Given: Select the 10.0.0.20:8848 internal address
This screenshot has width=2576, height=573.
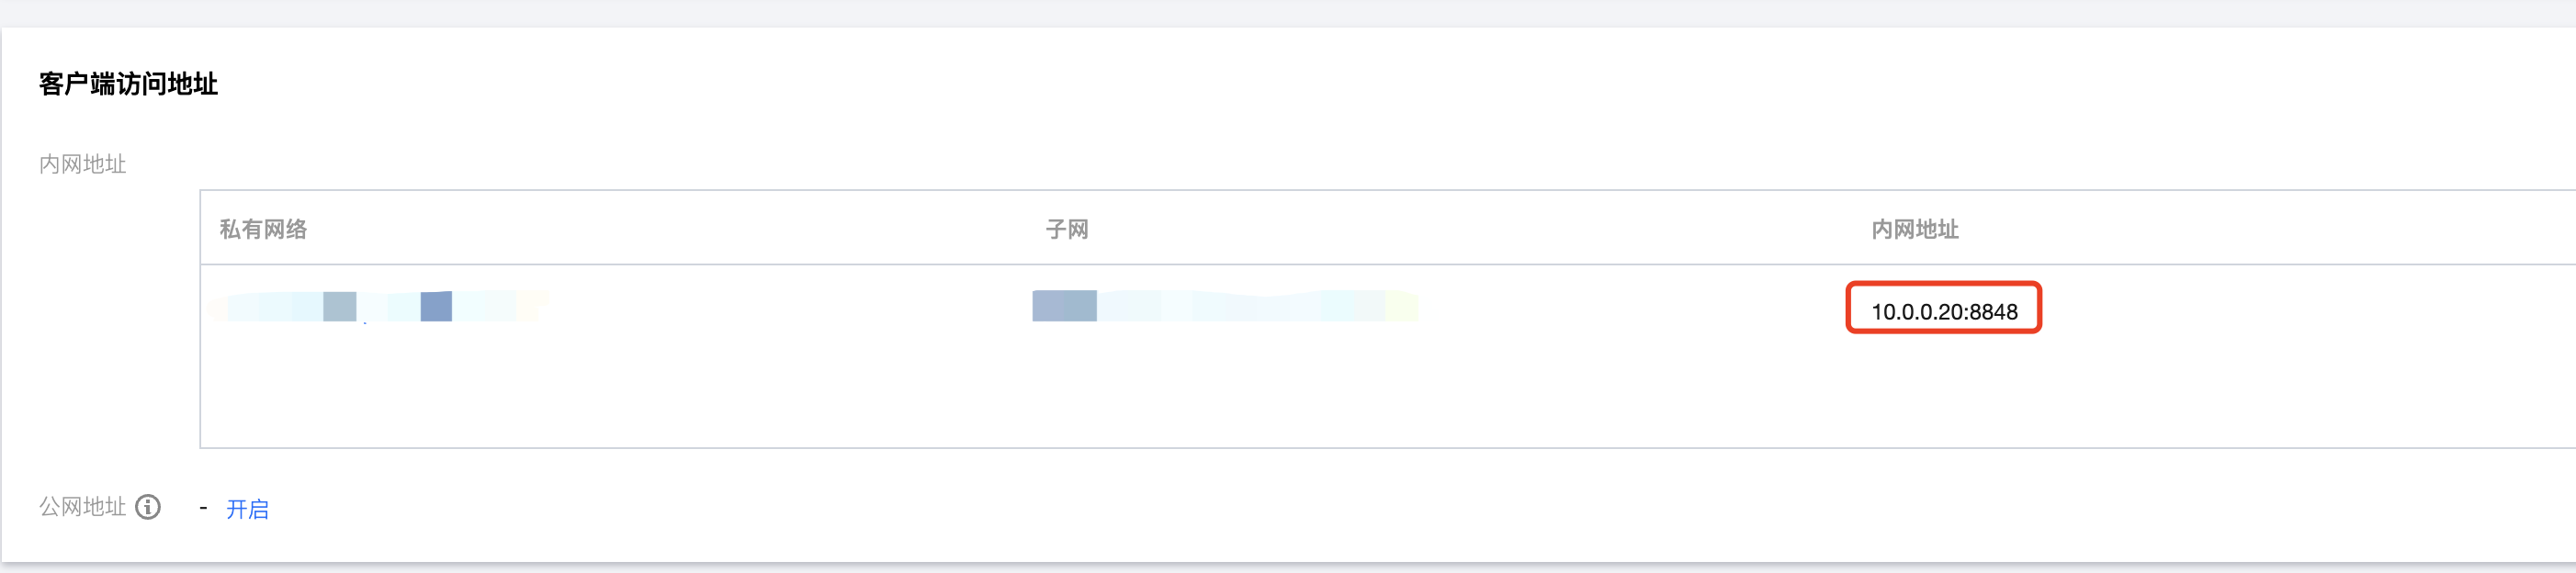Looking at the screenshot, I should click(1943, 312).
